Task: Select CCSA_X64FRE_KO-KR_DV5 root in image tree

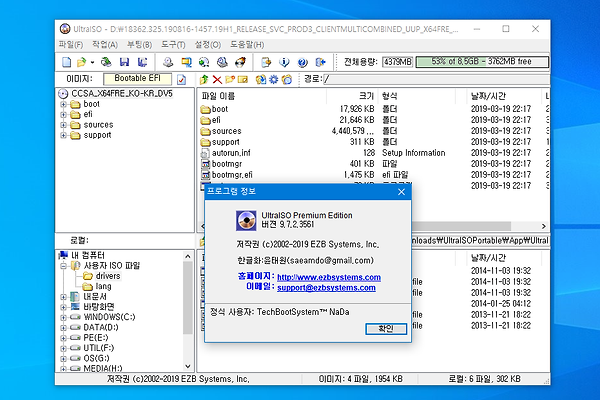Action: pyautogui.click(x=122, y=93)
